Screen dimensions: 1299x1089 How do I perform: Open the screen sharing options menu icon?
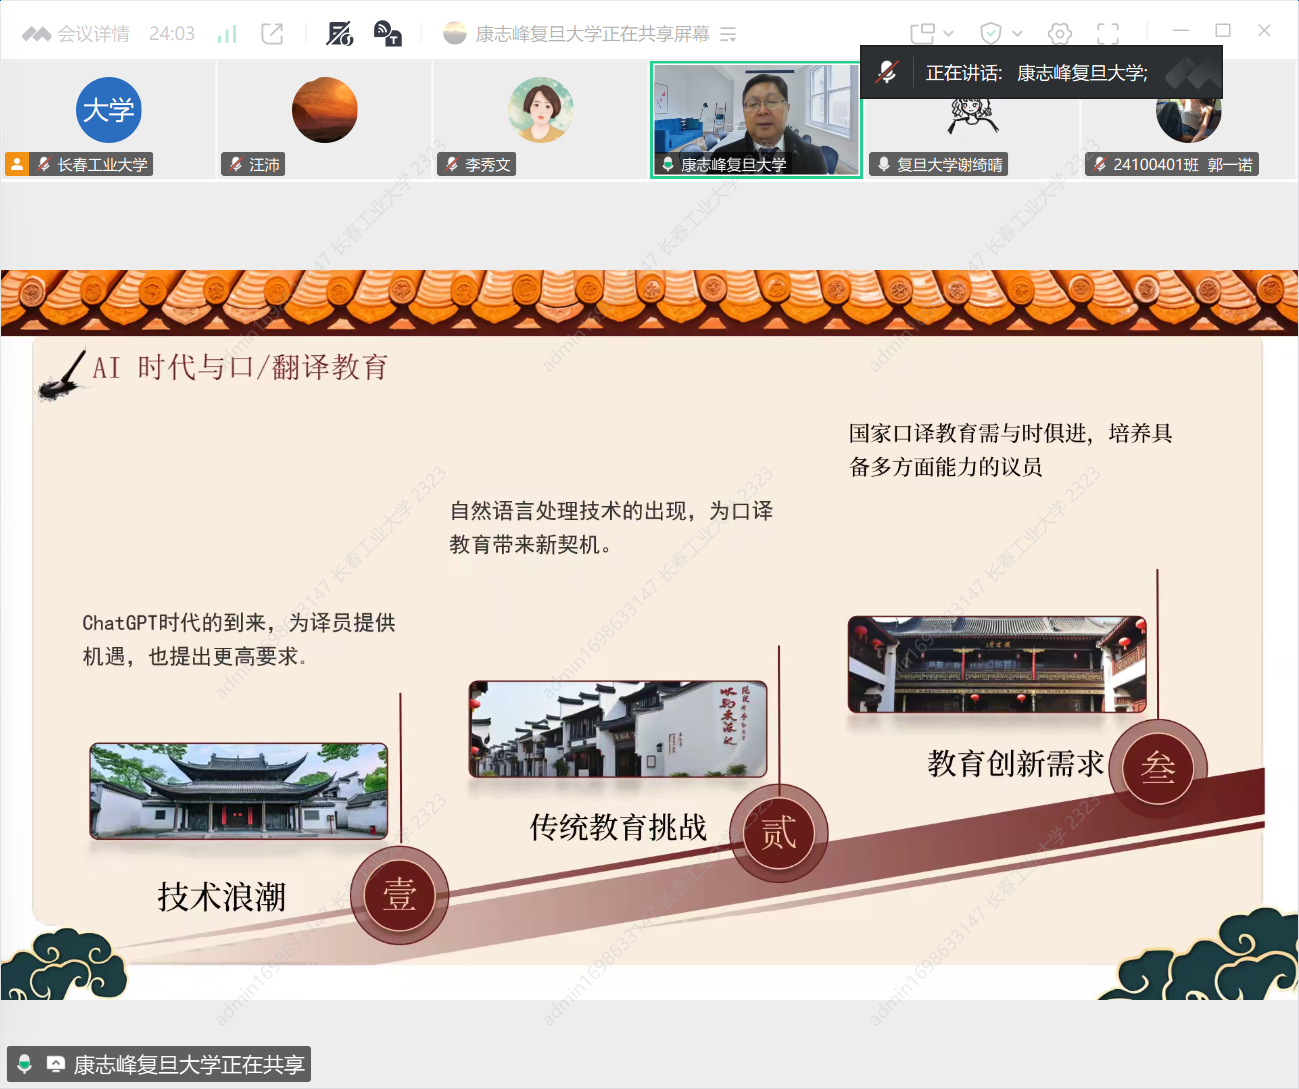728,35
